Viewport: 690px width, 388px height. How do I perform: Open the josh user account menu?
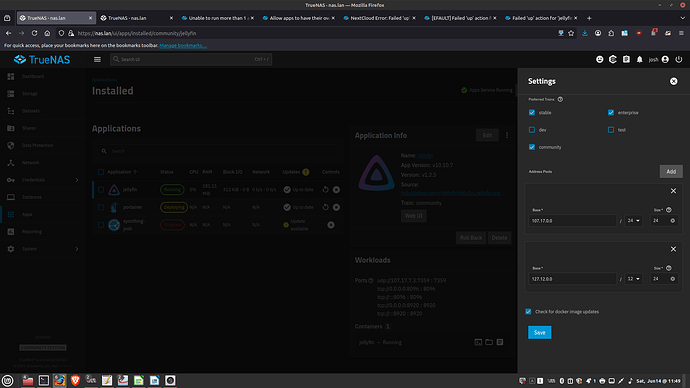pyautogui.click(x=659, y=59)
